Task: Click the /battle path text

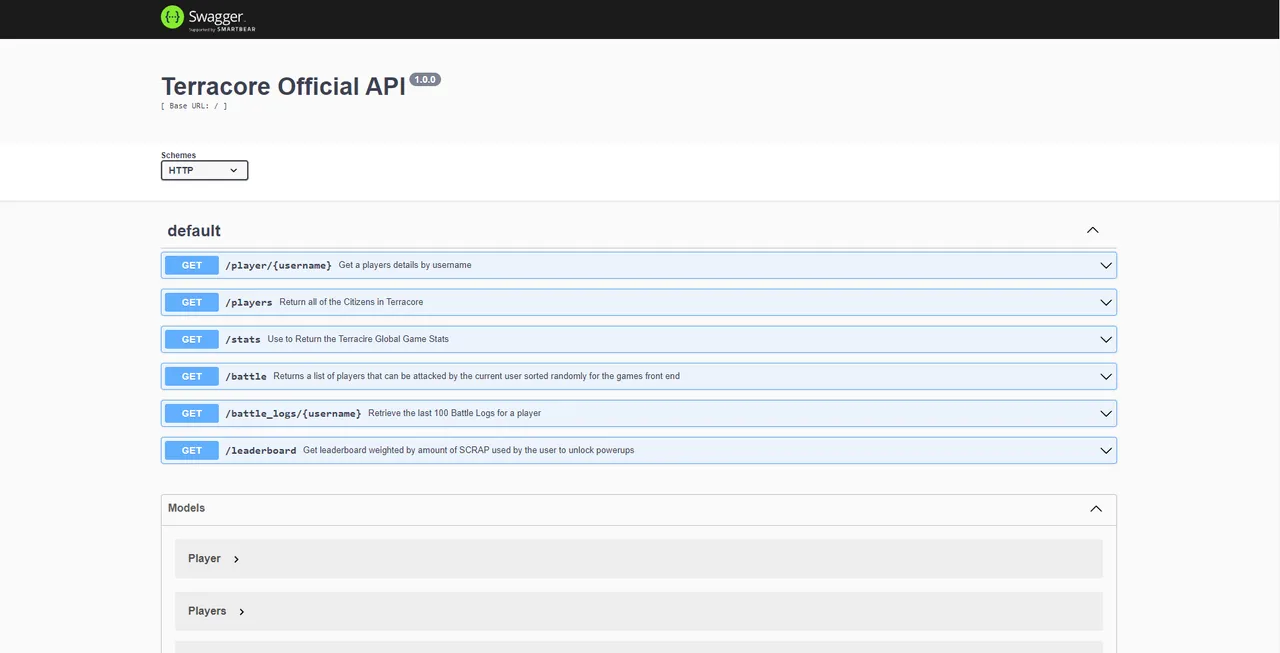Action: click(246, 377)
